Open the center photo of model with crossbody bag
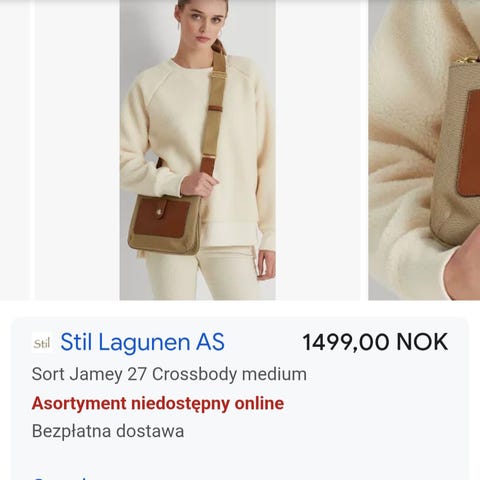 (198, 150)
